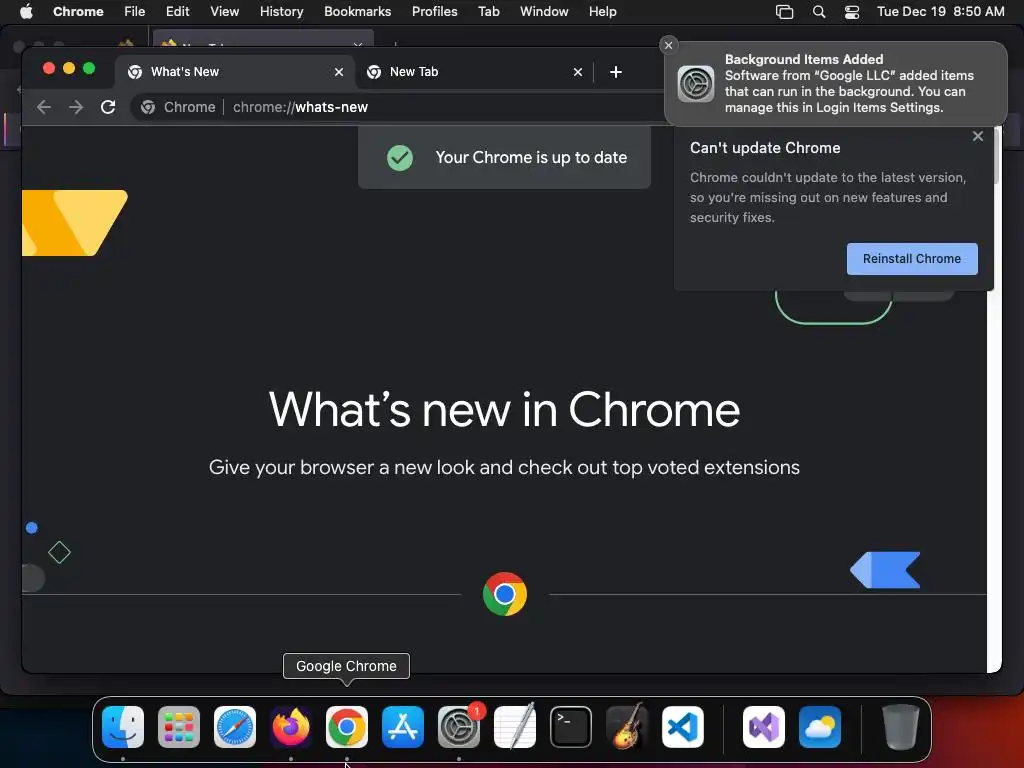Launch Visual Studio Code from dock
The width and height of the screenshot is (1024, 768).
click(682, 727)
